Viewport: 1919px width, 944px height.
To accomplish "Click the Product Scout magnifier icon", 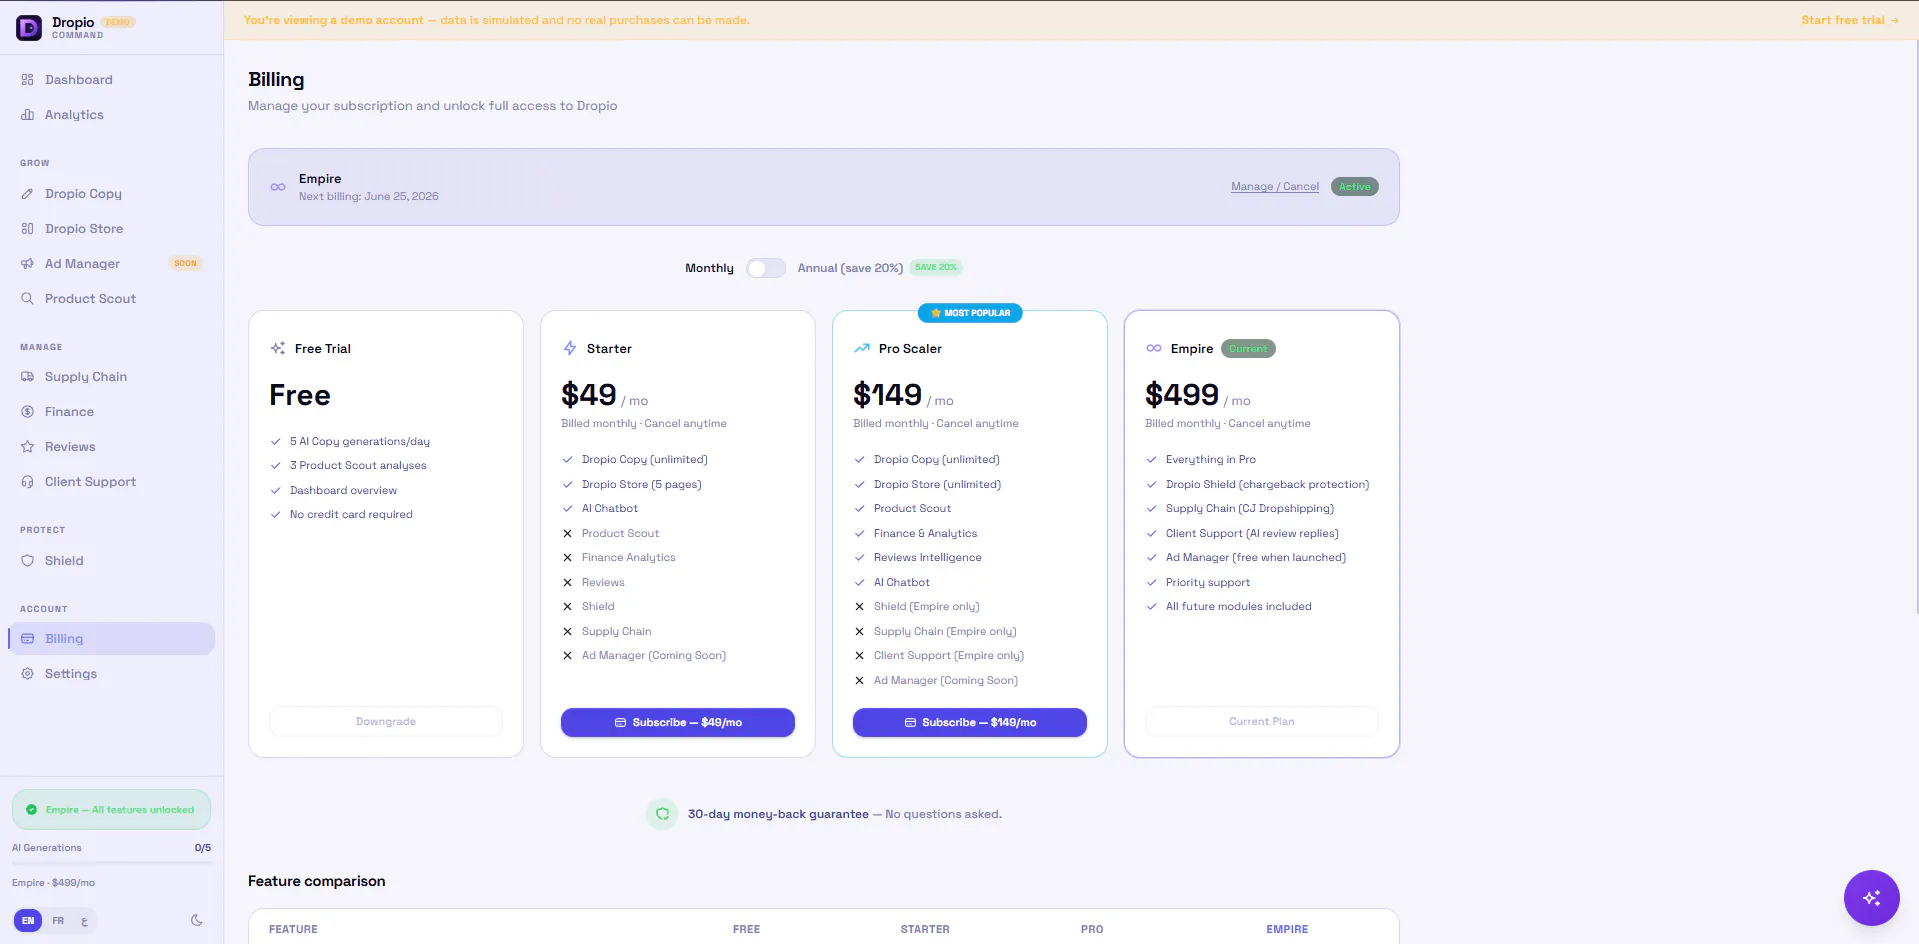I will (x=28, y=299).
